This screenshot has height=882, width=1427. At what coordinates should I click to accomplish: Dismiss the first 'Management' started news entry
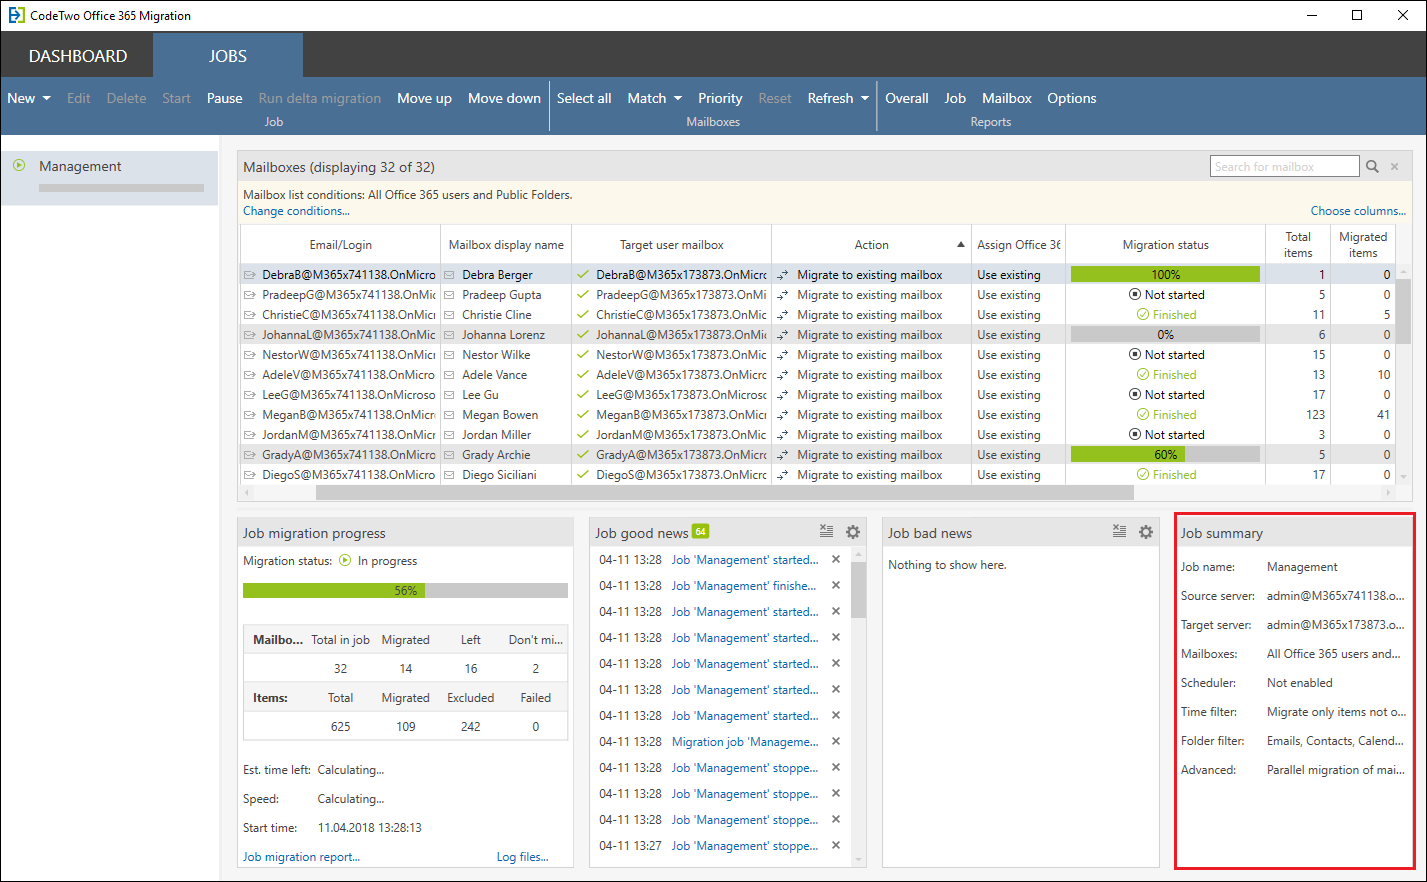click(836, 559)
